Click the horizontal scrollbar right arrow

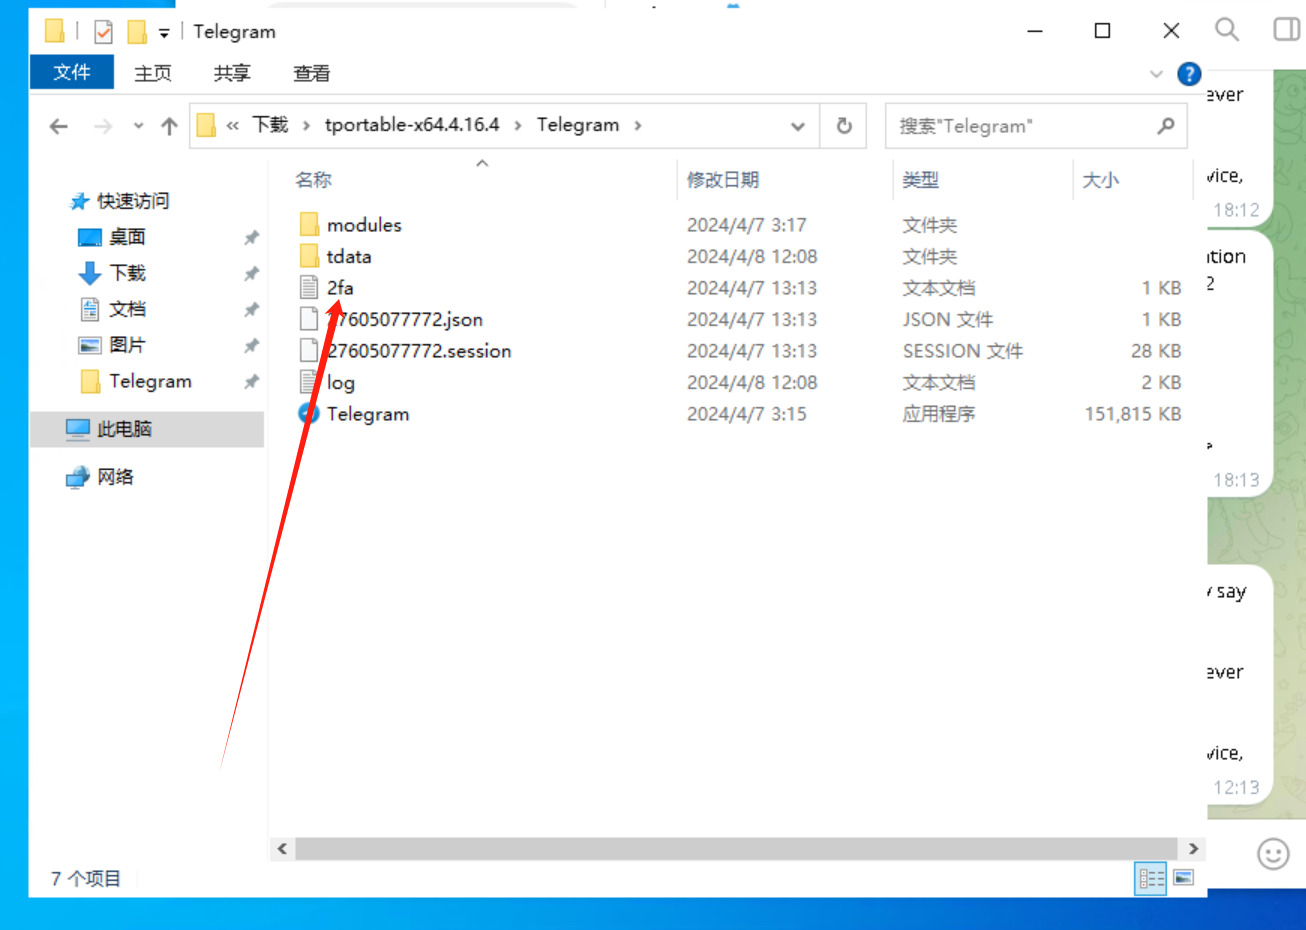1193,849
